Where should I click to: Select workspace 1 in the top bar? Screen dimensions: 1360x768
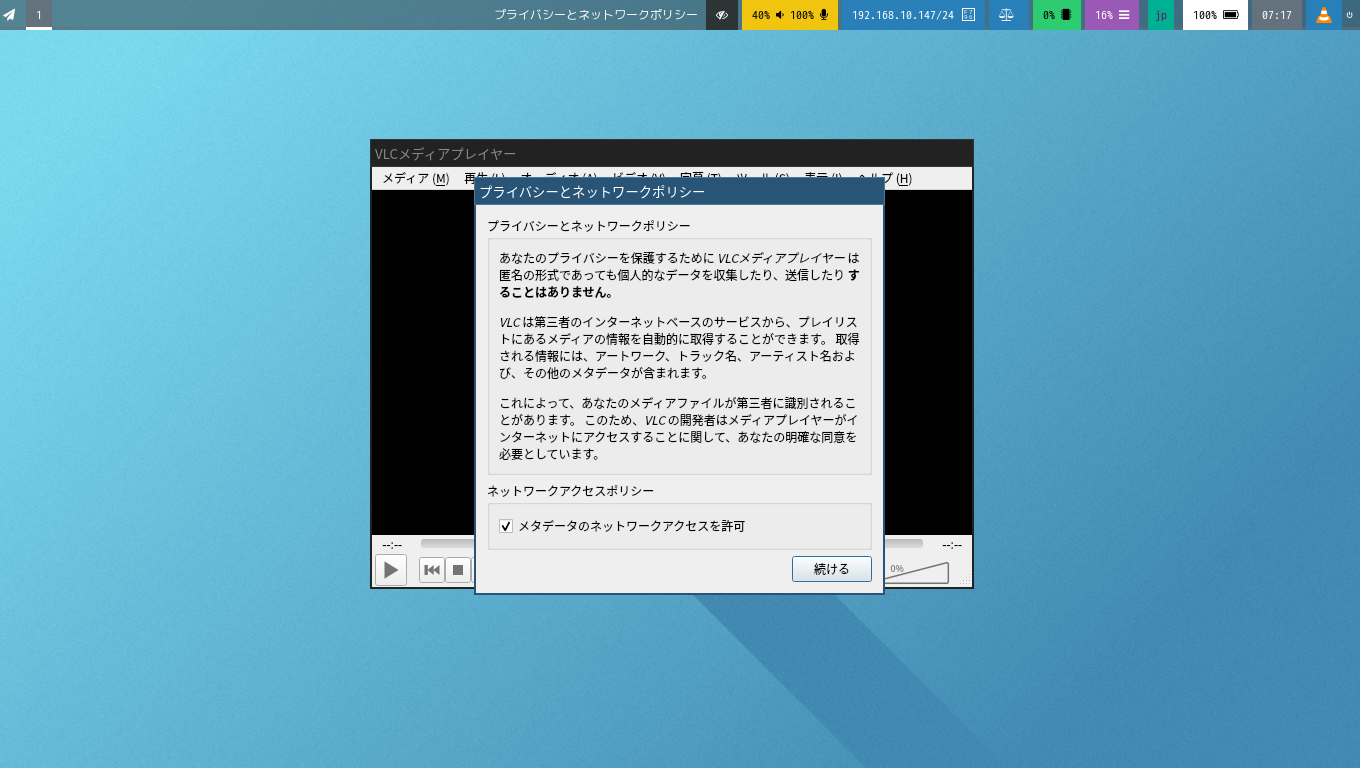(39, 15)
